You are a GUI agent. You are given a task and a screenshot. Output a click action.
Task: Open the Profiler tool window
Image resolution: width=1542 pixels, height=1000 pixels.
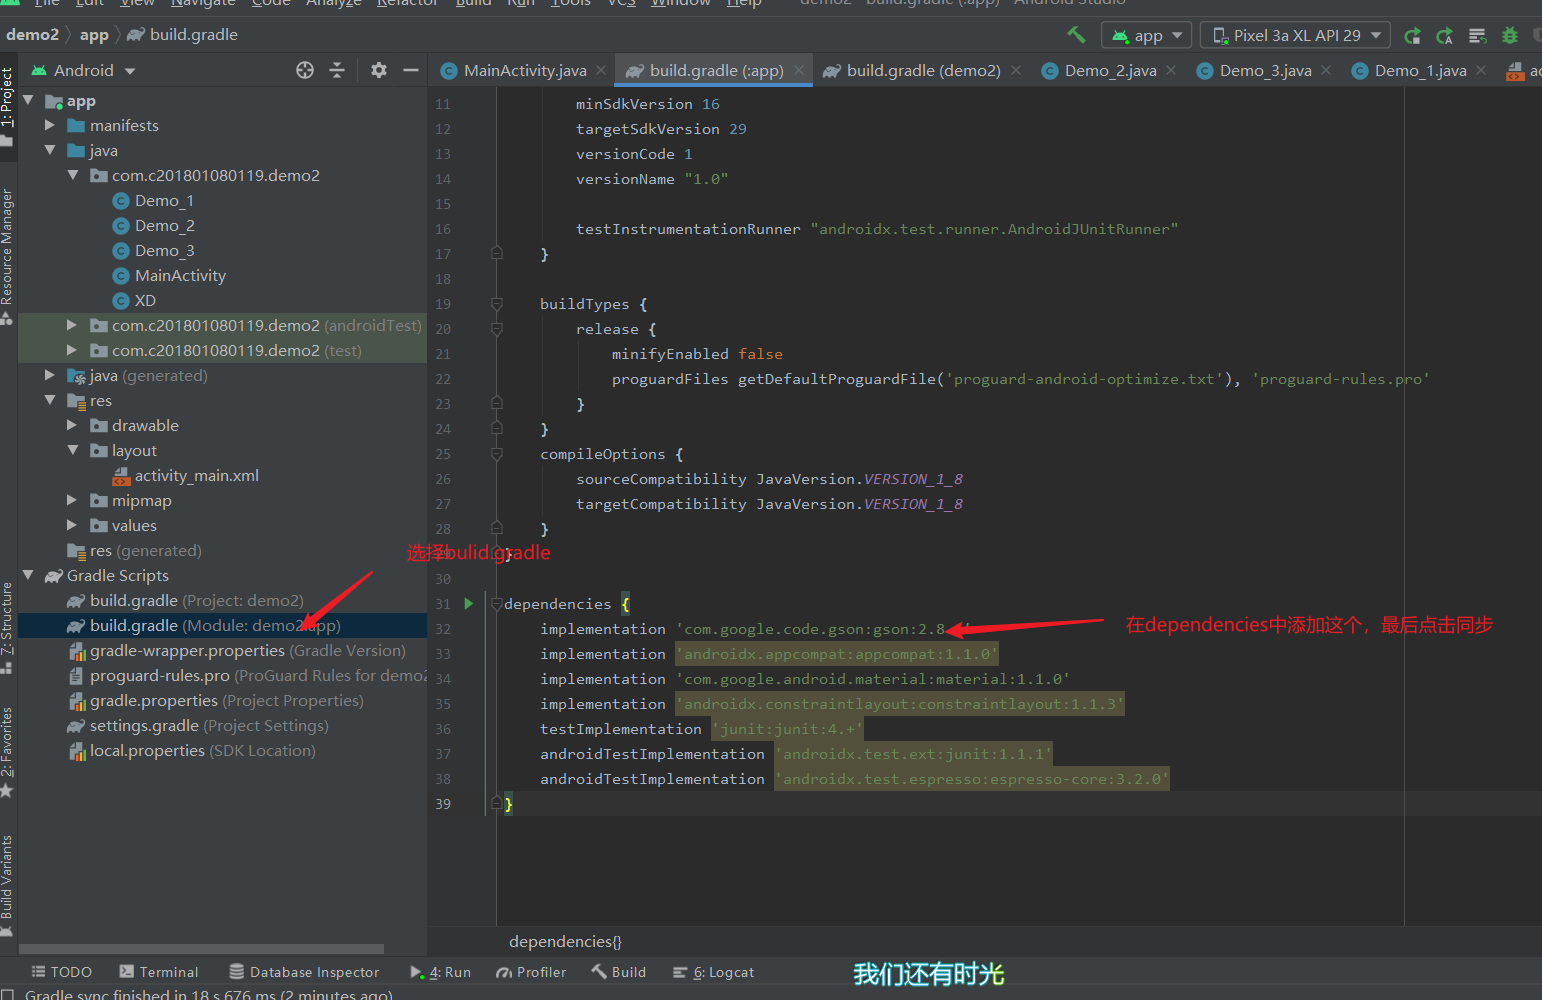click(531, 972)
